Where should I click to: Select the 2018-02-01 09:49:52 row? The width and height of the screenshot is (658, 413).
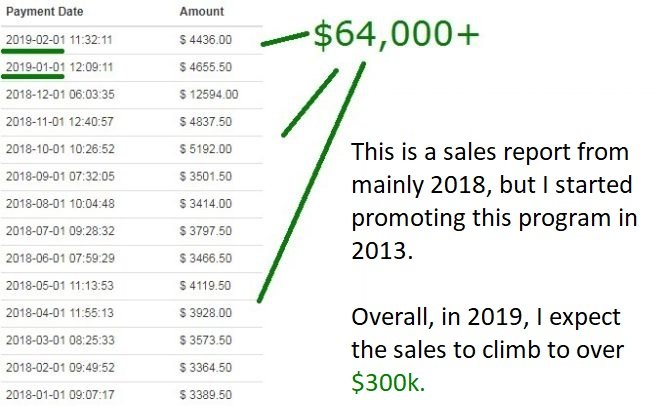[132, 368]
